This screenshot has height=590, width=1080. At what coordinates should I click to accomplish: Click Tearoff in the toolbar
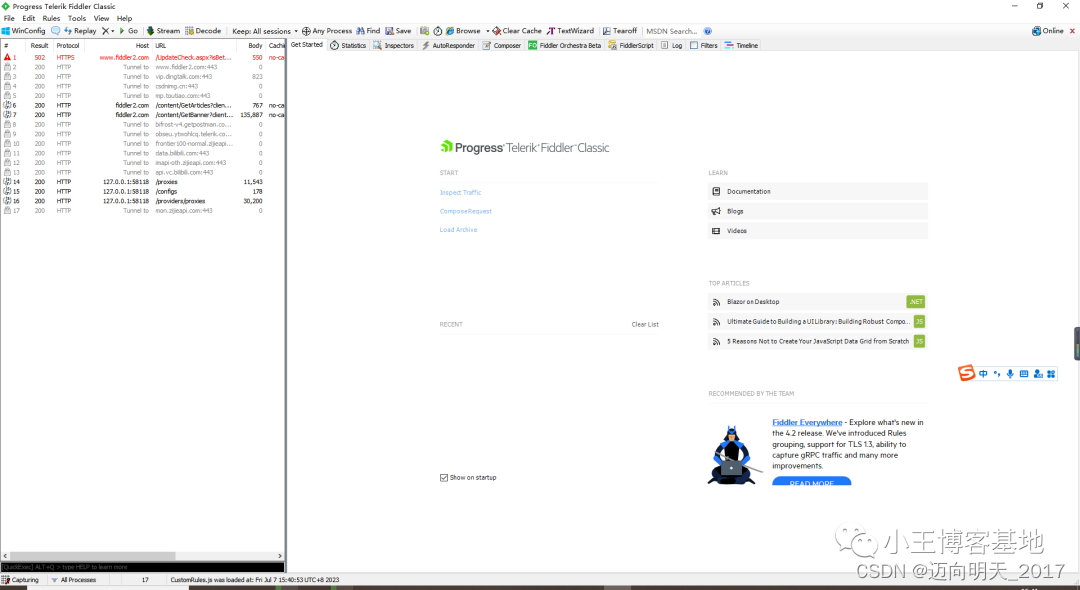[x=620, y=31]
